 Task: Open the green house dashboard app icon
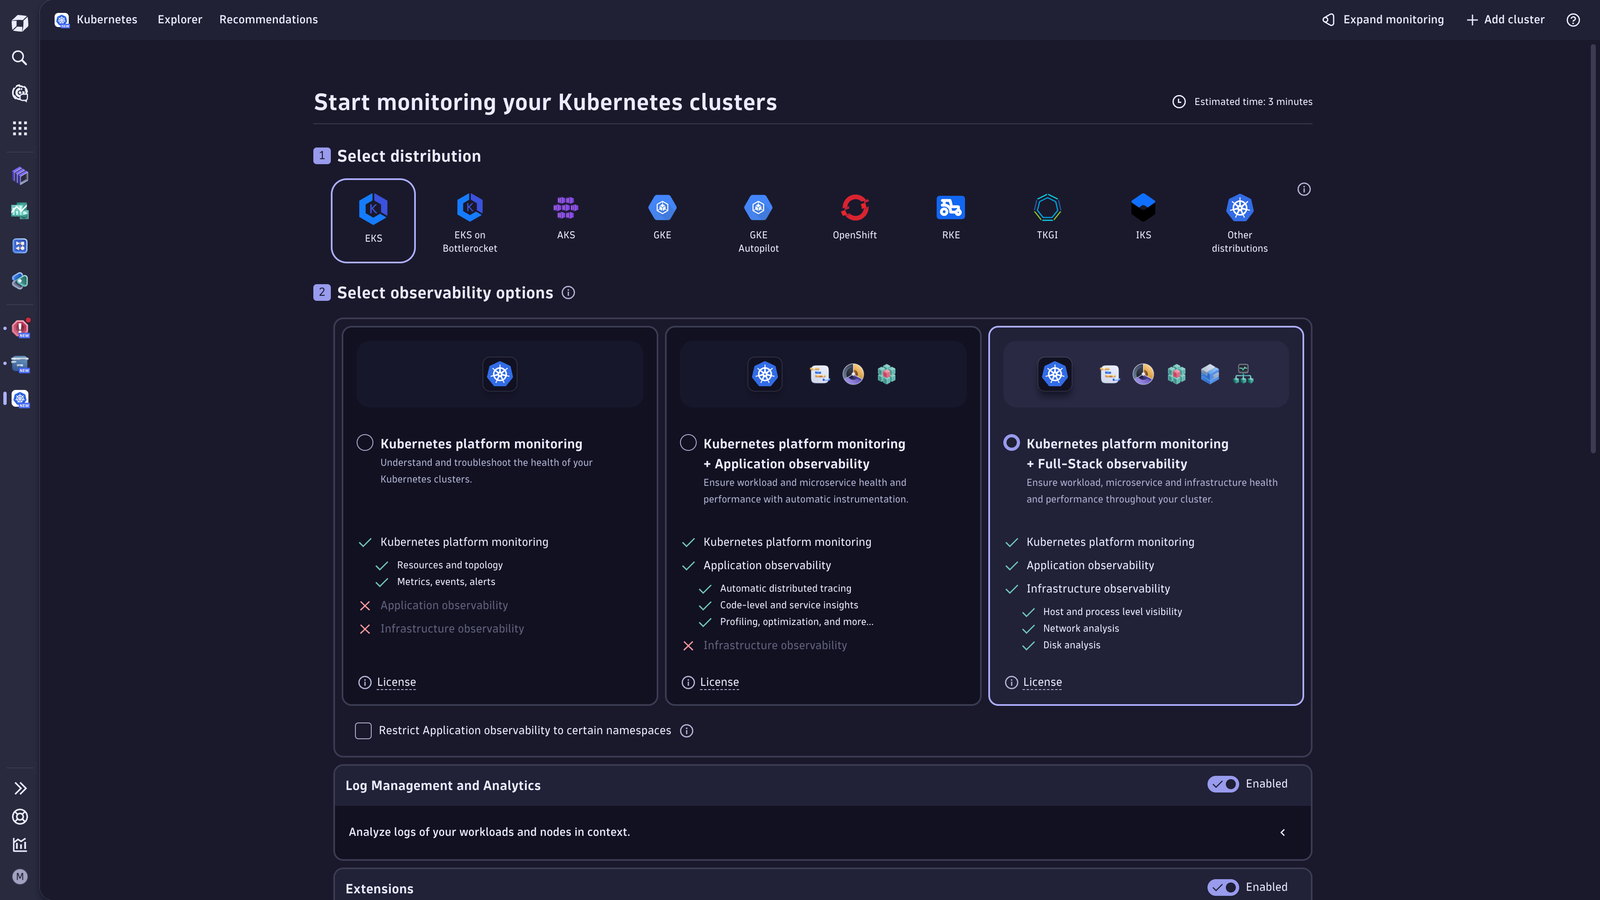(x=20, y=211)
